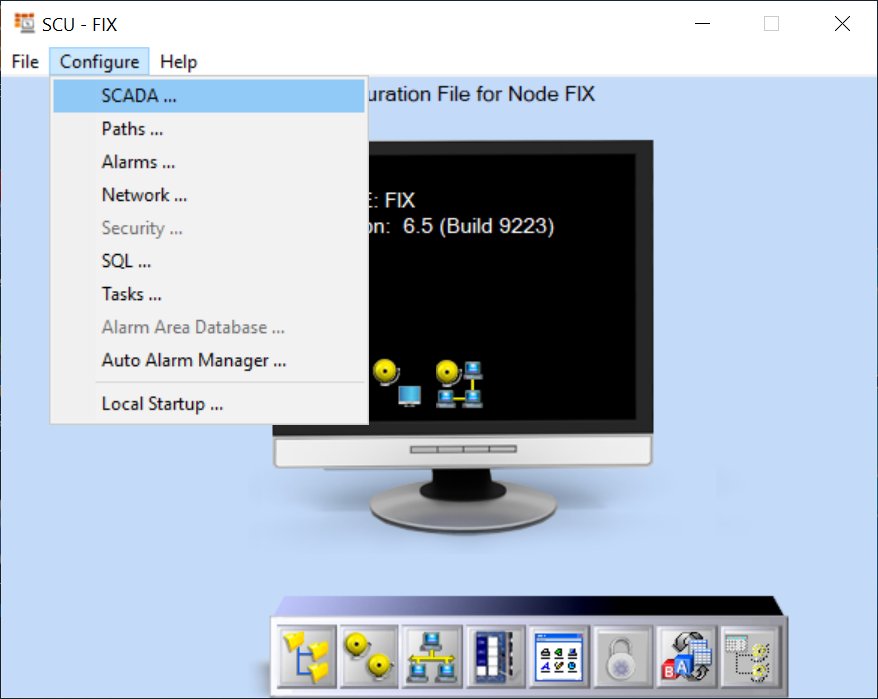Viewport: 878px width, 699px height.
Task: Select SQL... from the Configure menu
Action: (209, 261)
